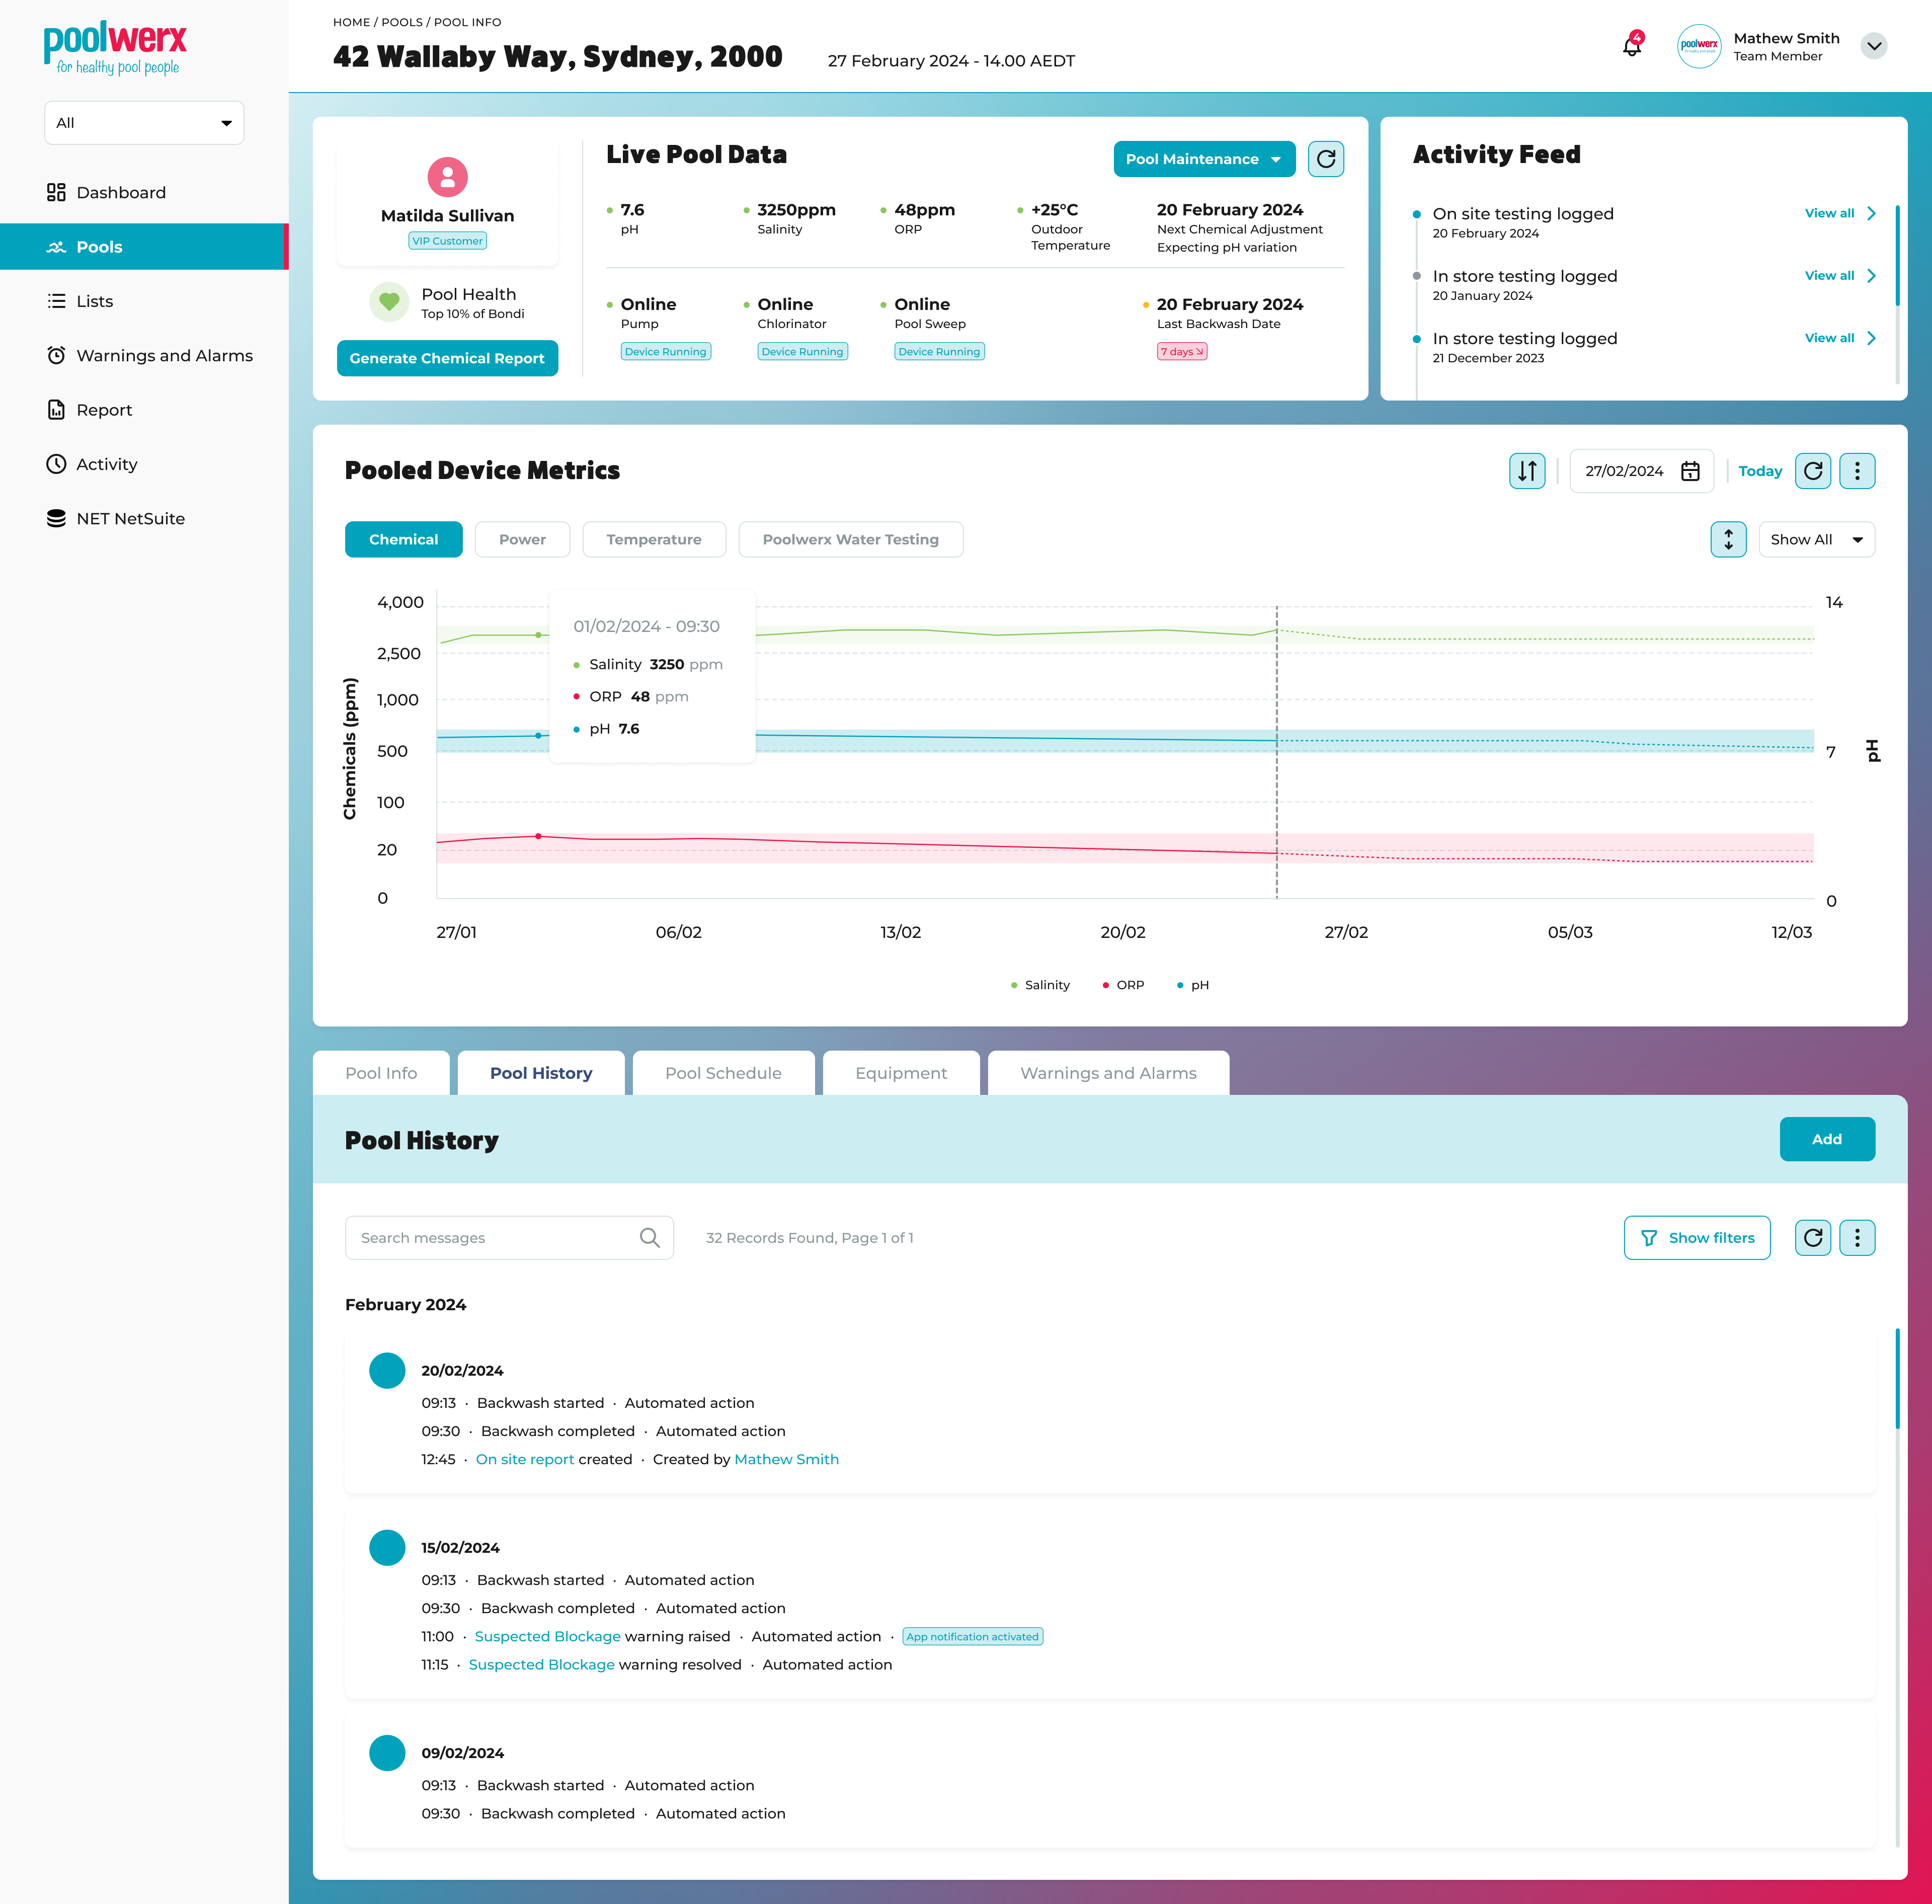
Task: Select the Pool History tab
Action: [541, 1073]
